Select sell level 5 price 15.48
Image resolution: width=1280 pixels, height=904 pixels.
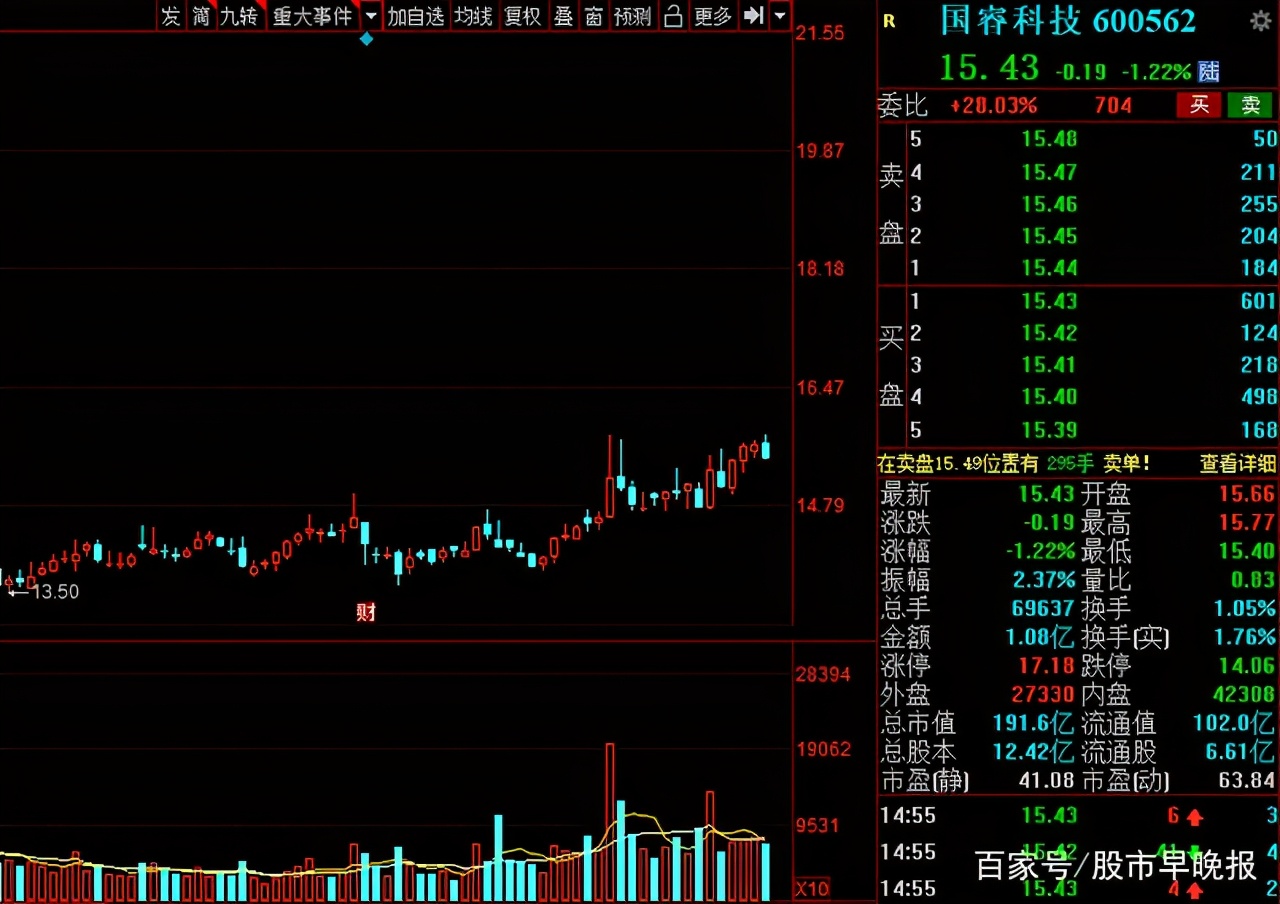click(1049, 140)
